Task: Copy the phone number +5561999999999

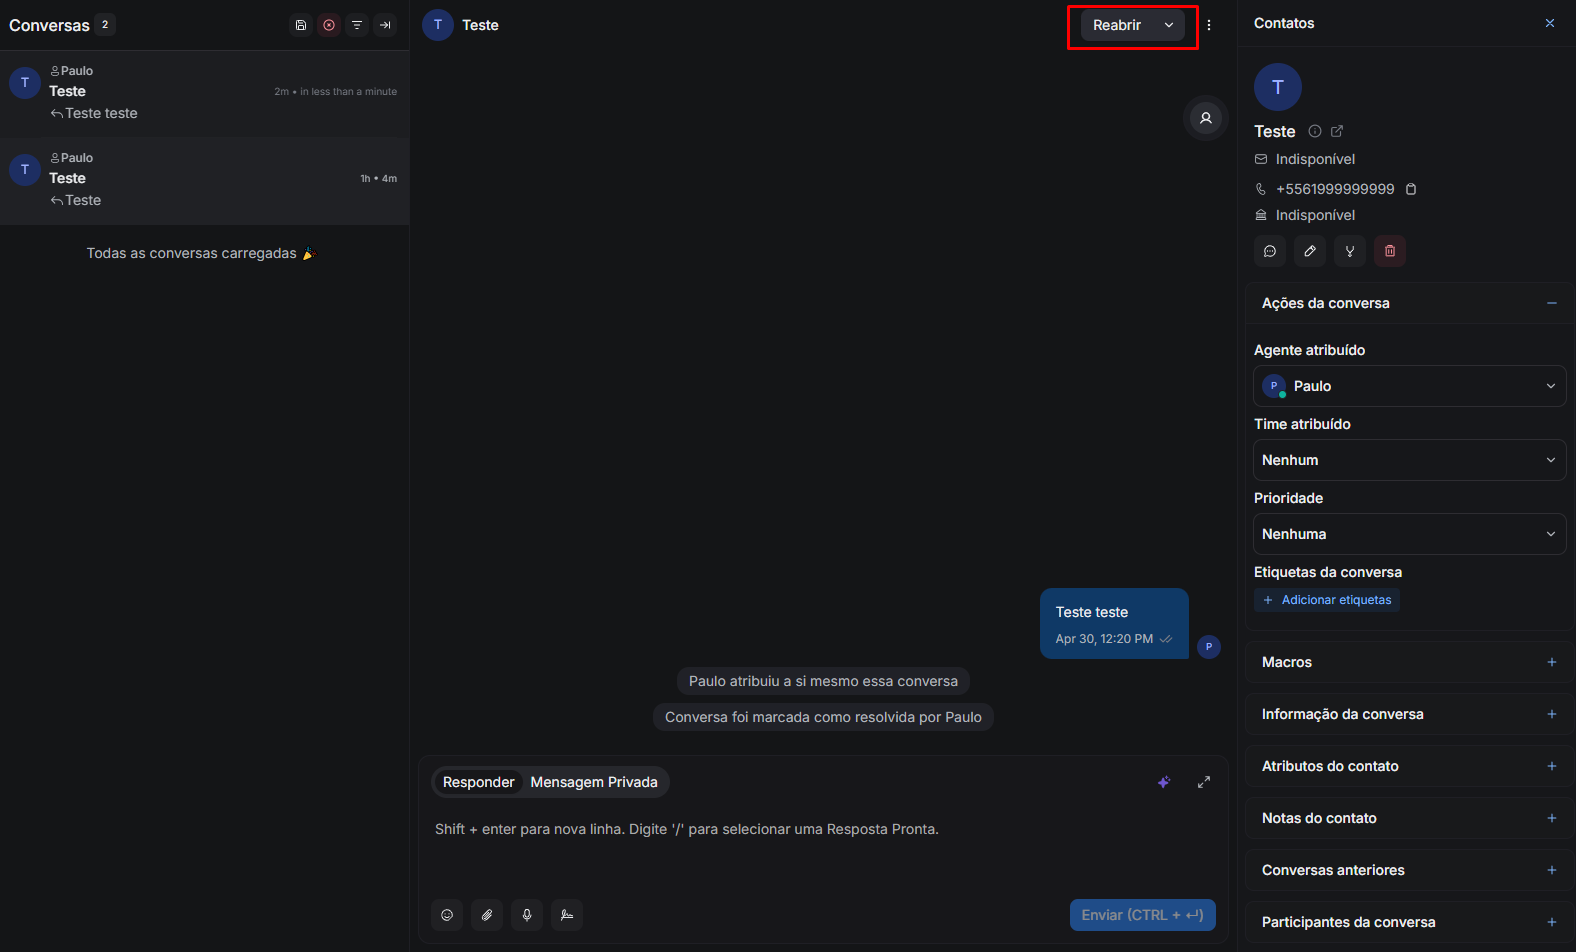Action: (1411, 189)
